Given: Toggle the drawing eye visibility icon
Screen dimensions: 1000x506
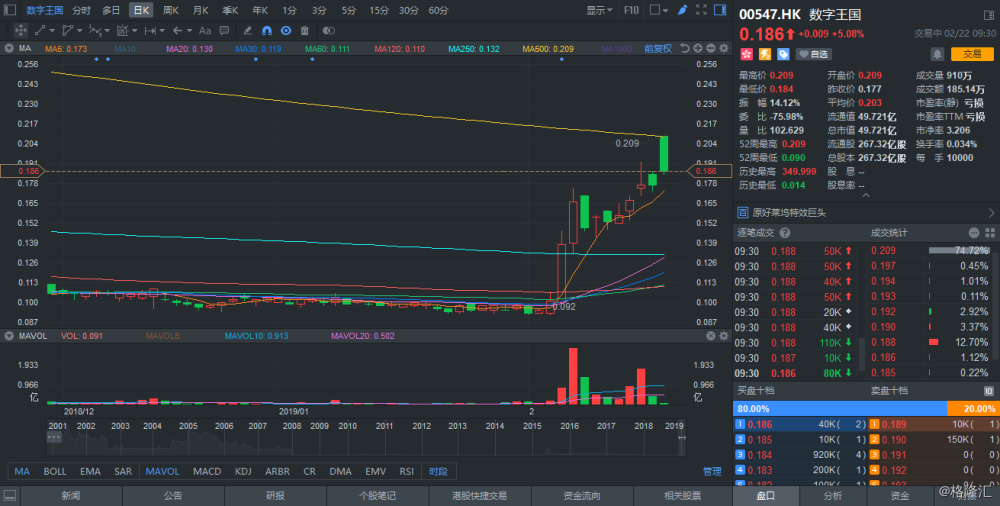Looking at the screenshot, I should 285,31.
